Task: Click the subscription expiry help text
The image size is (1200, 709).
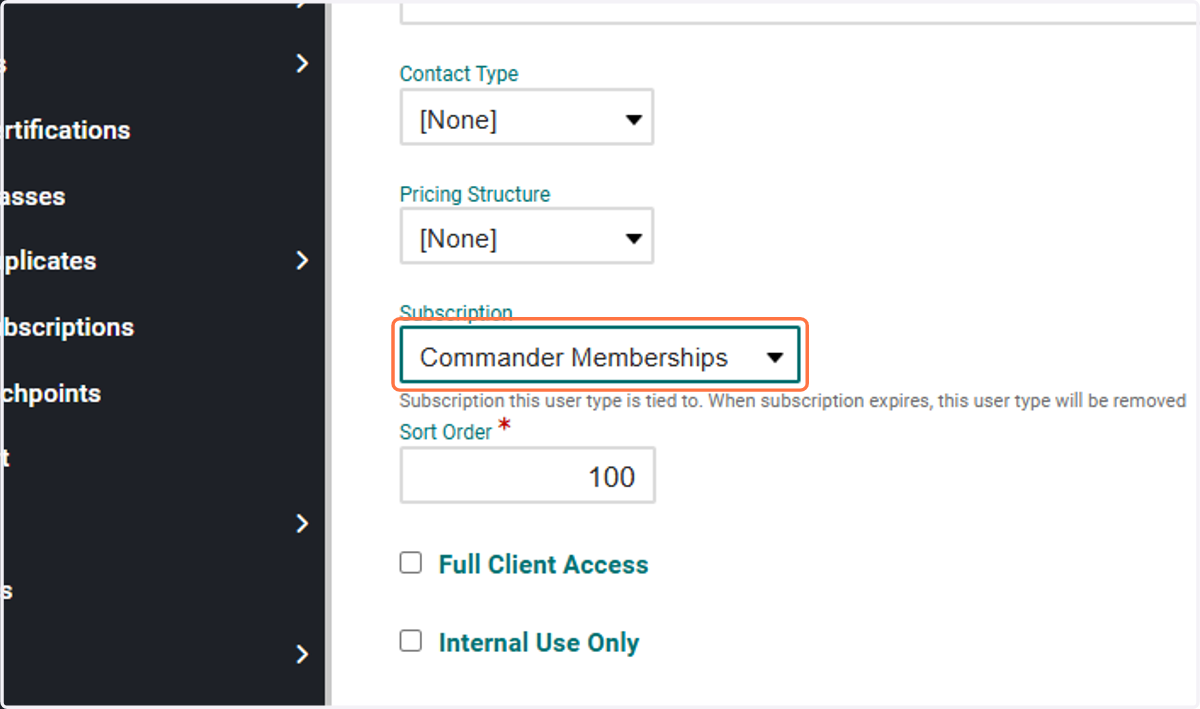Action: tap(793, 401)
